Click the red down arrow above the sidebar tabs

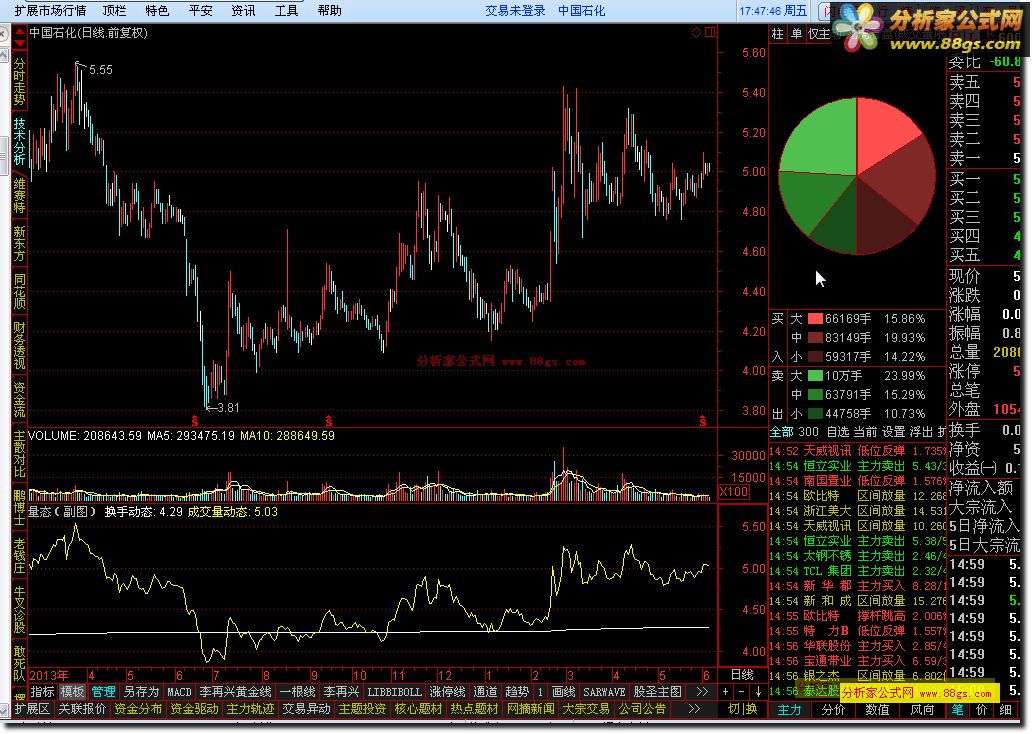[20, 43]
